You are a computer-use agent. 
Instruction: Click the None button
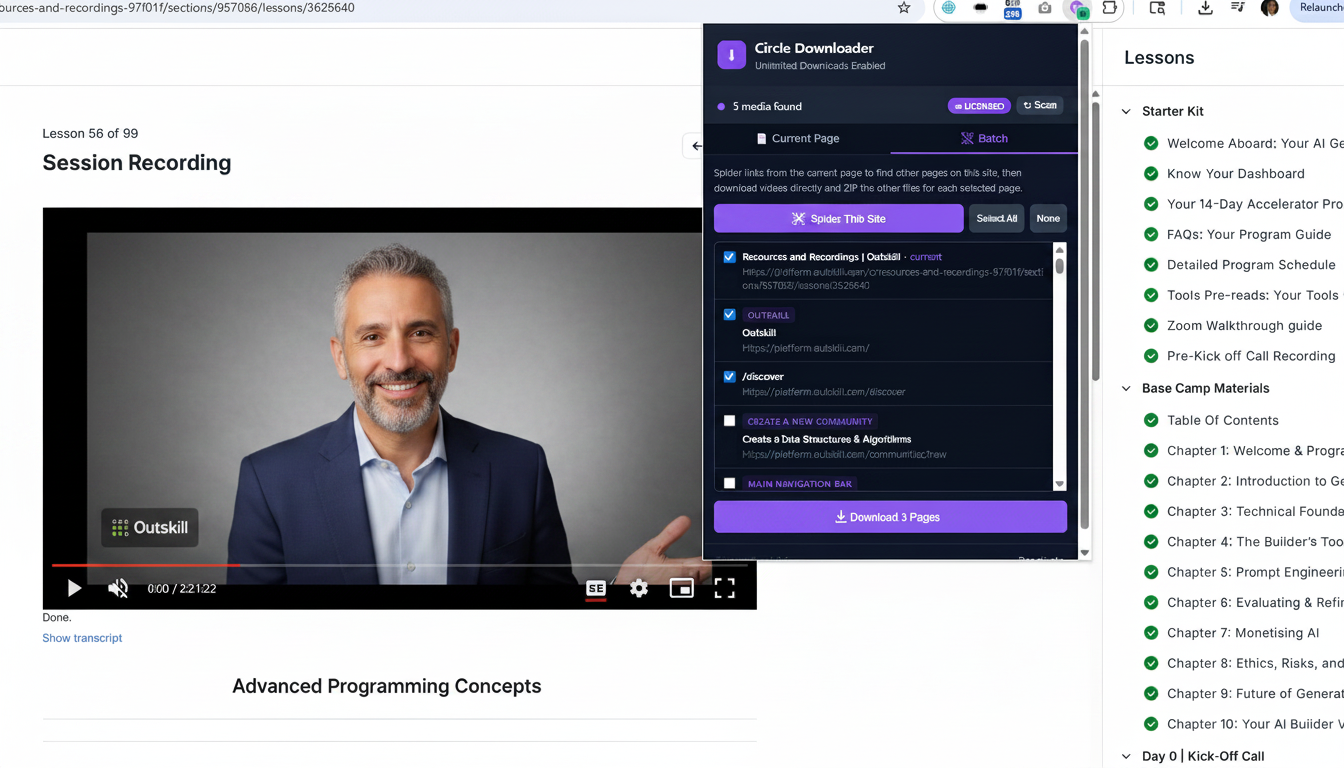(1048, 218)
